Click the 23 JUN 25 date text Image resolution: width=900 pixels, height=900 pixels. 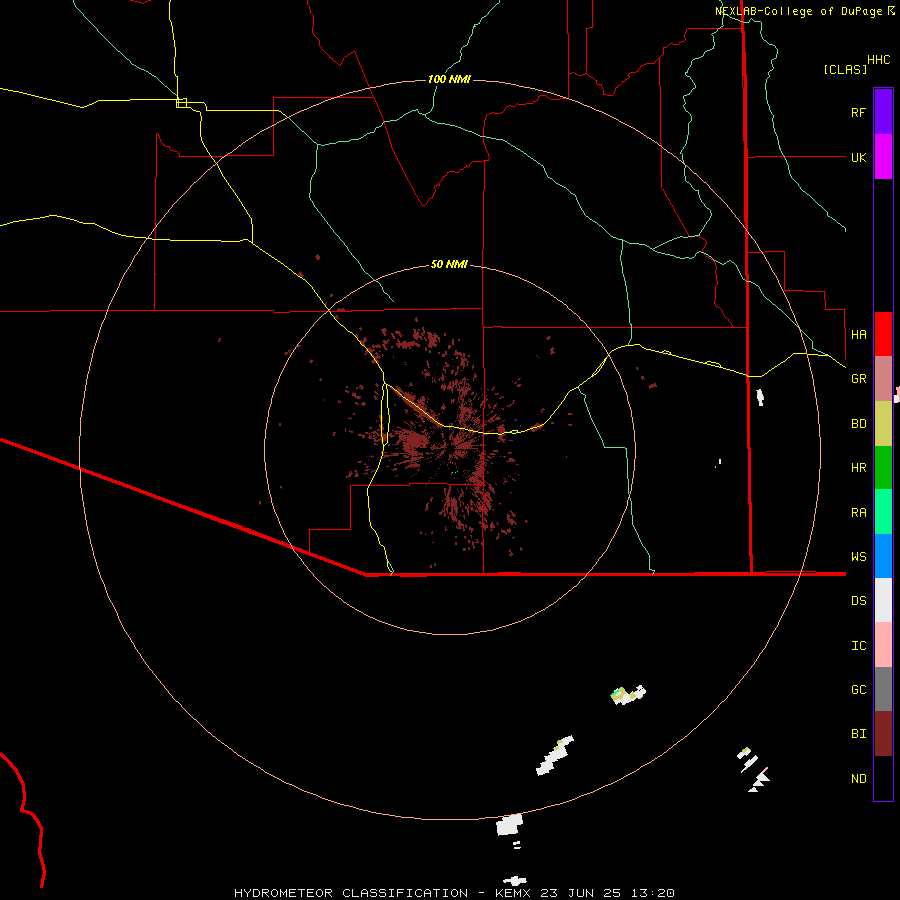(580, 893)
